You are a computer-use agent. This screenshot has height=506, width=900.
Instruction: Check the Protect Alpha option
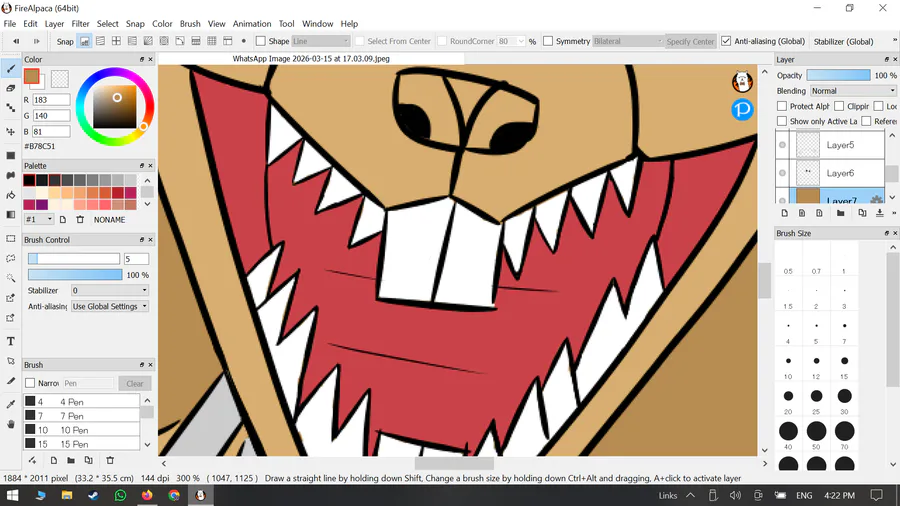(x=782, y=106)
